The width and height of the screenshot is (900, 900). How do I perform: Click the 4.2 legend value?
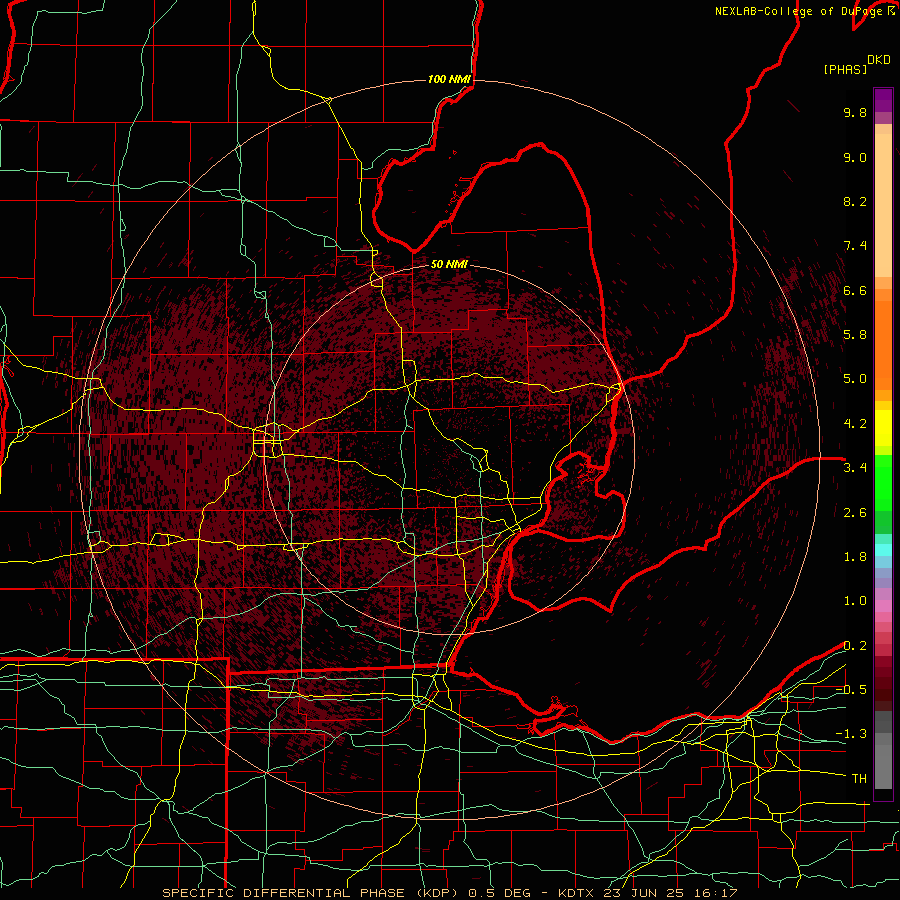tap(855, 424)
